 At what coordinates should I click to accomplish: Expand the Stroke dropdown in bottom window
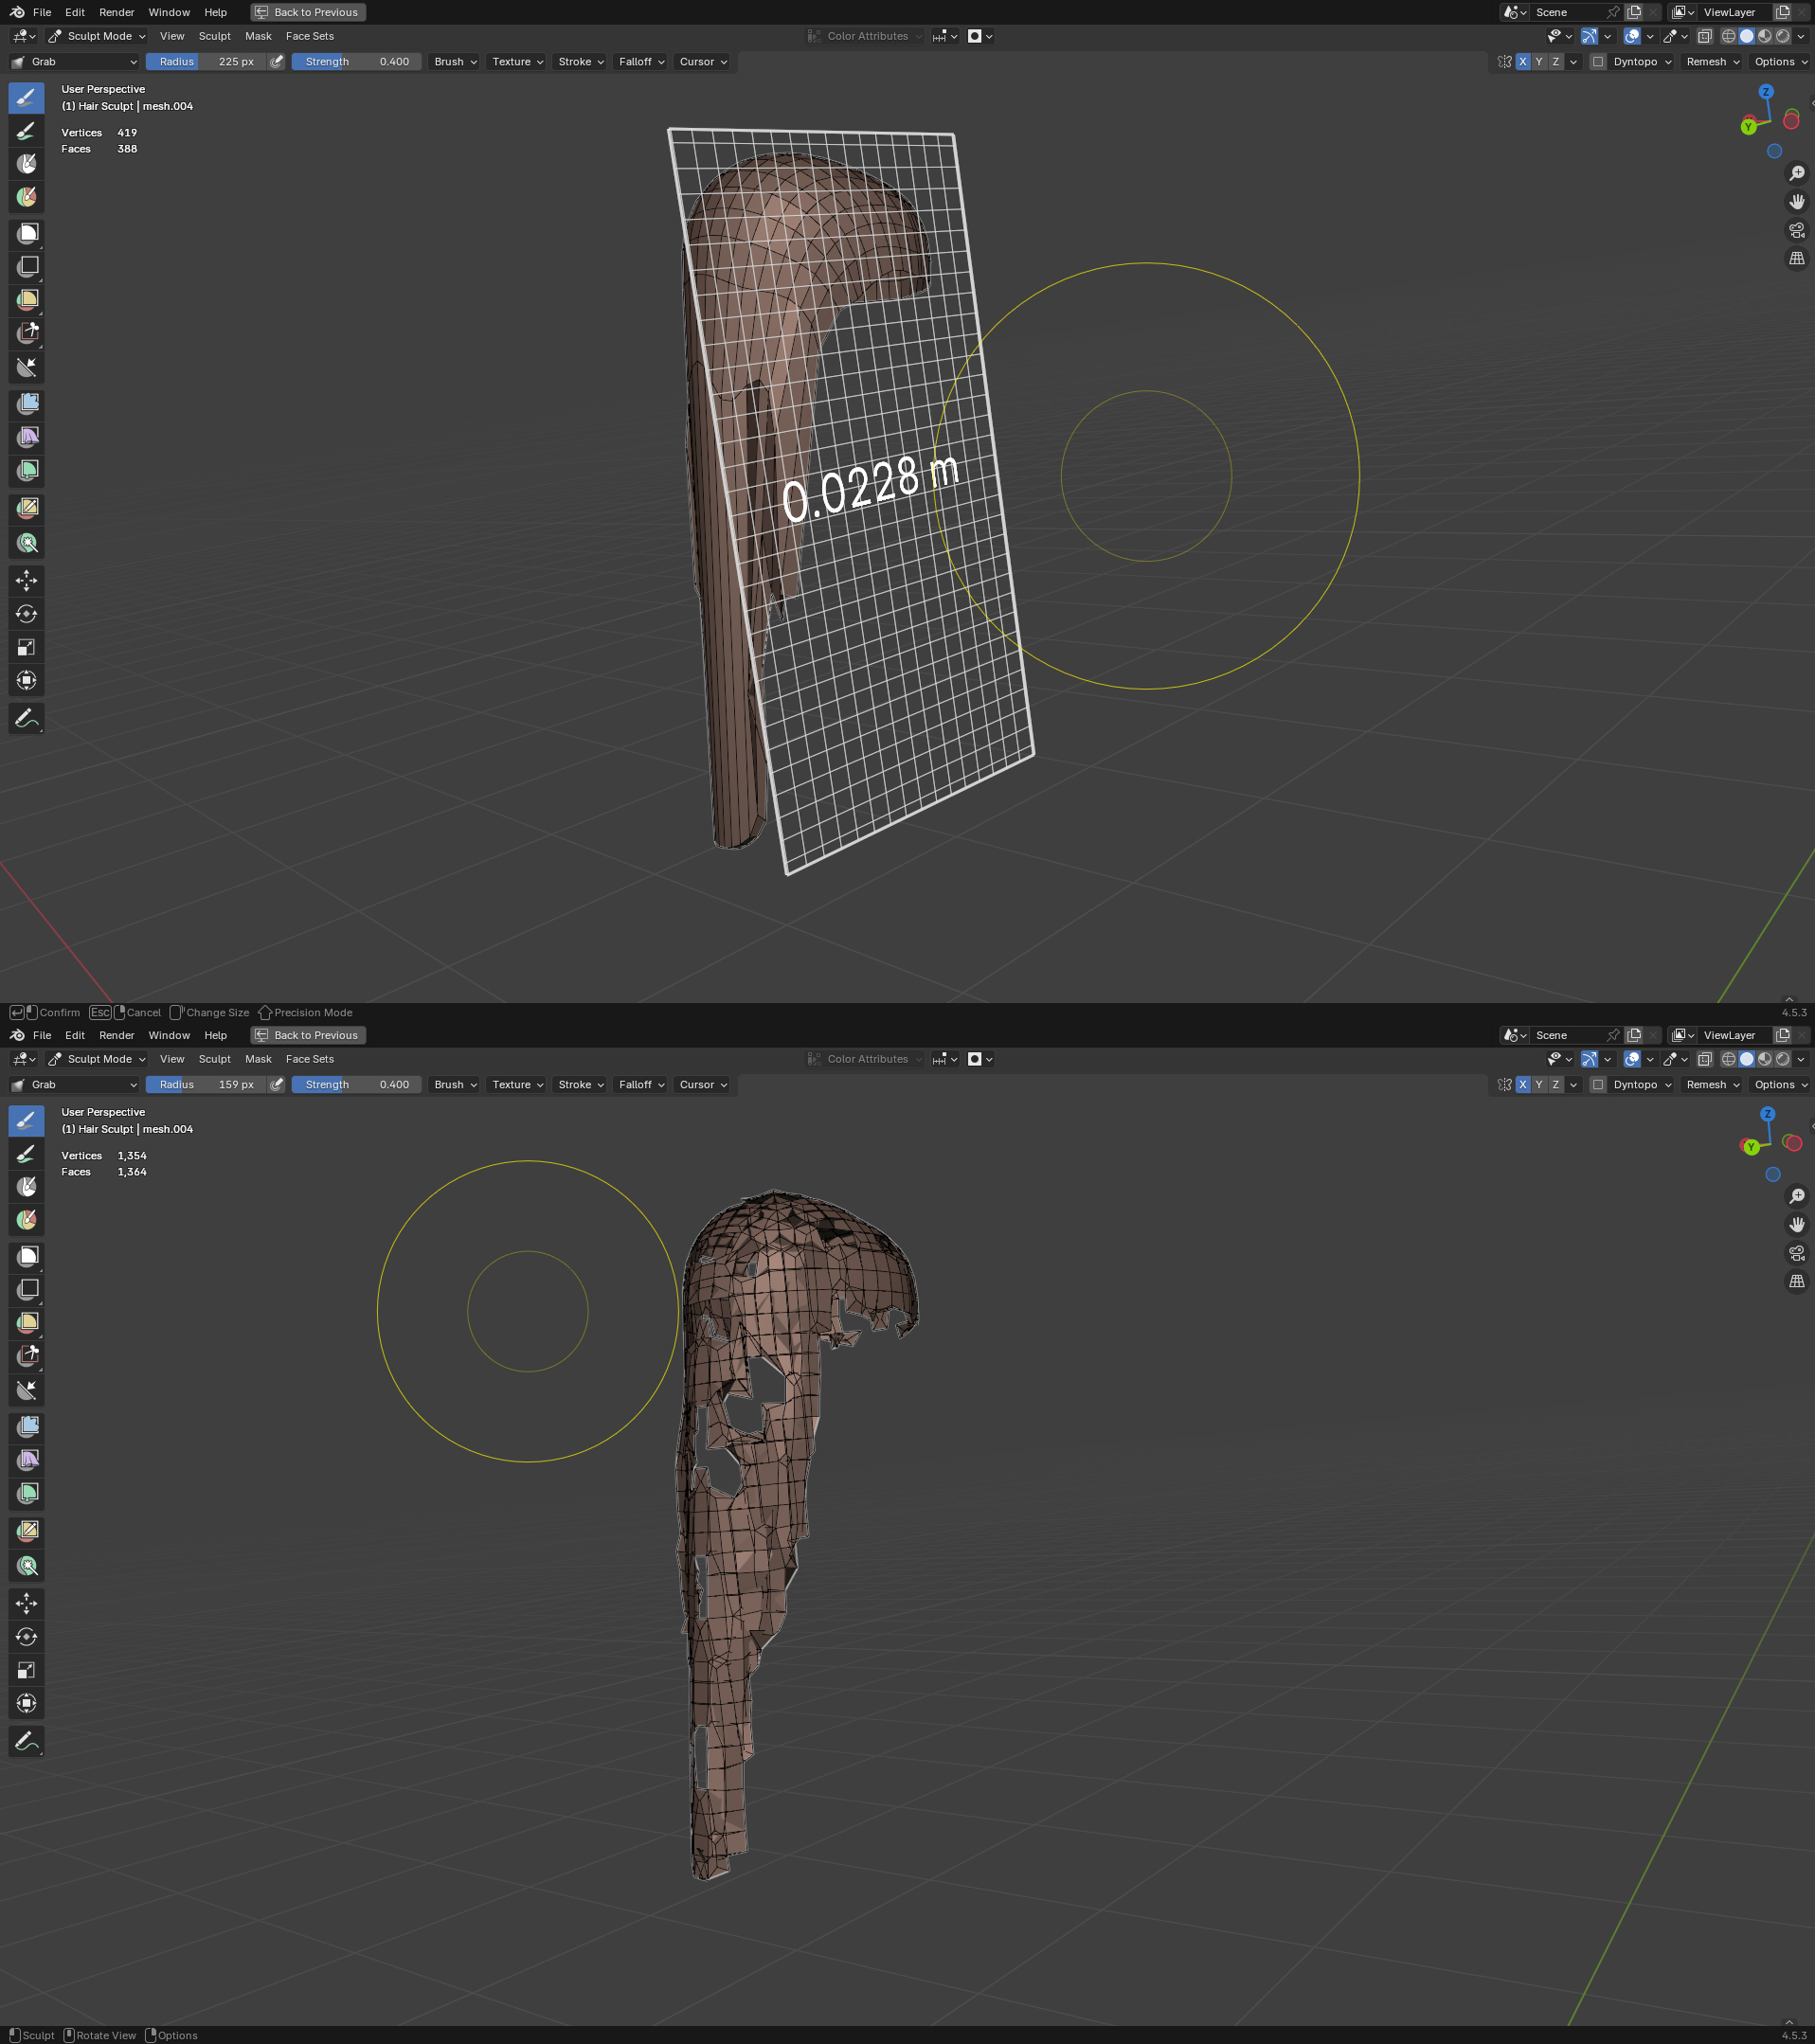[580, 1085]
